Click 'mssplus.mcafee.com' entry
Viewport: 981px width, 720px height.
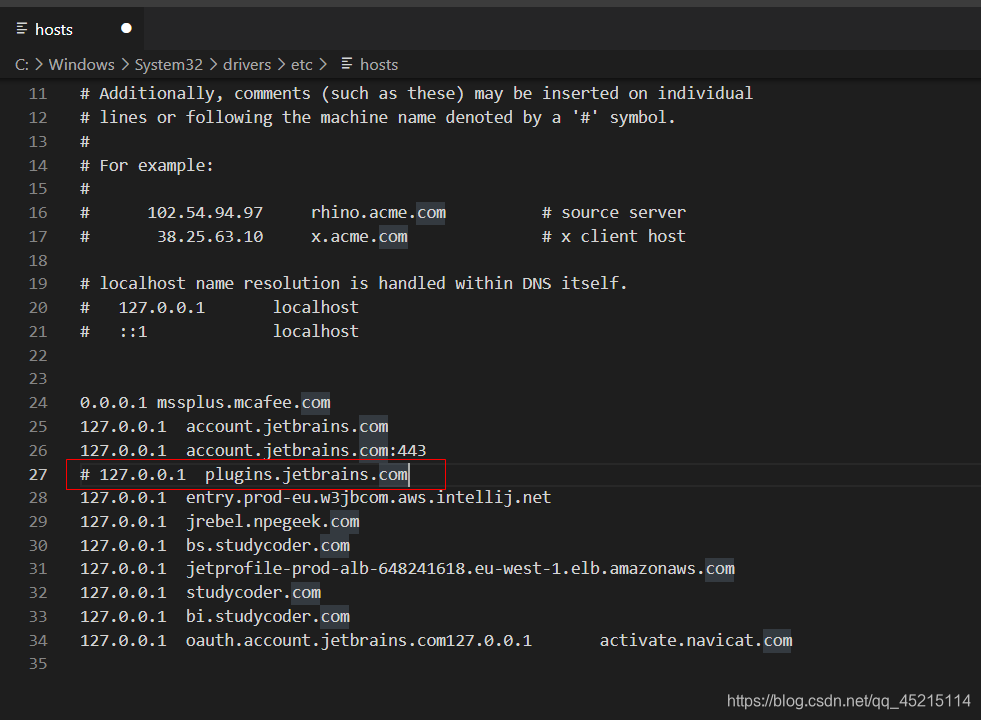[243, 402]
